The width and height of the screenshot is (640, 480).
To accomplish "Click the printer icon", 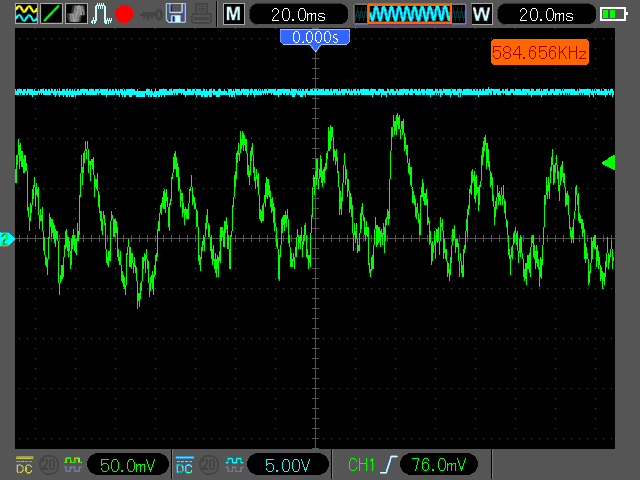I will [201, 14].
